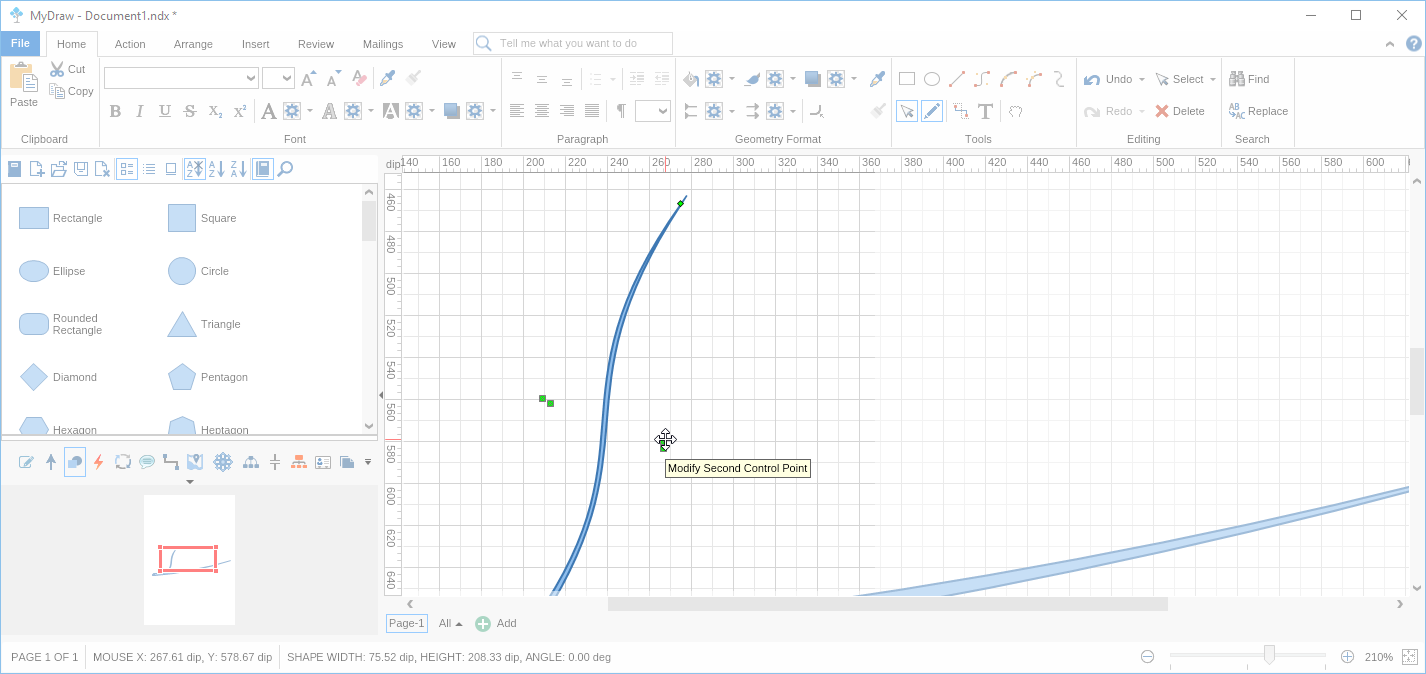Activate the Pointer selection tool
This screenshot has height=674, width=1426.
[906, 111]
